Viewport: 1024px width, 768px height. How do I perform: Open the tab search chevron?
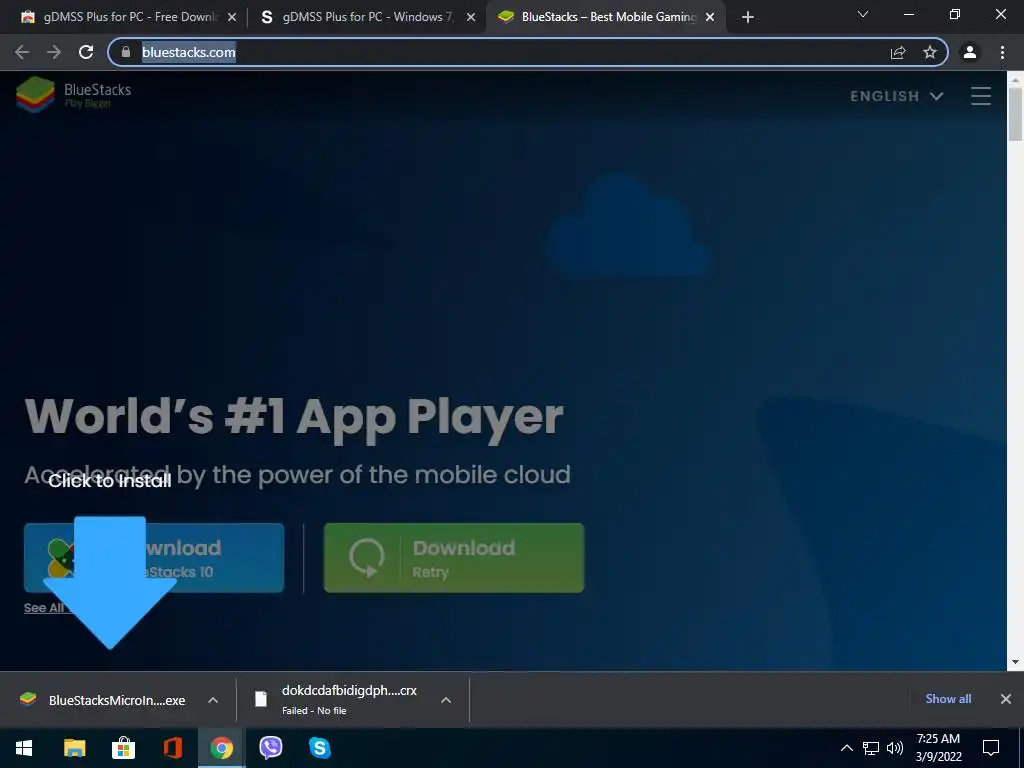pyautogui.click(x=863, y=14)
